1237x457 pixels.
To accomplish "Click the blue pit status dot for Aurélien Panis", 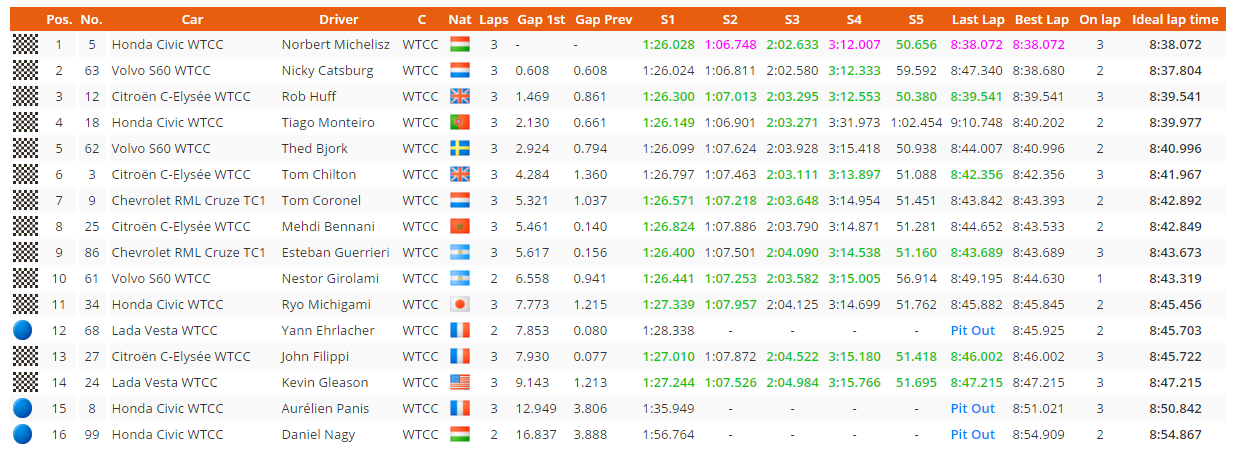I will click(23, 408).
